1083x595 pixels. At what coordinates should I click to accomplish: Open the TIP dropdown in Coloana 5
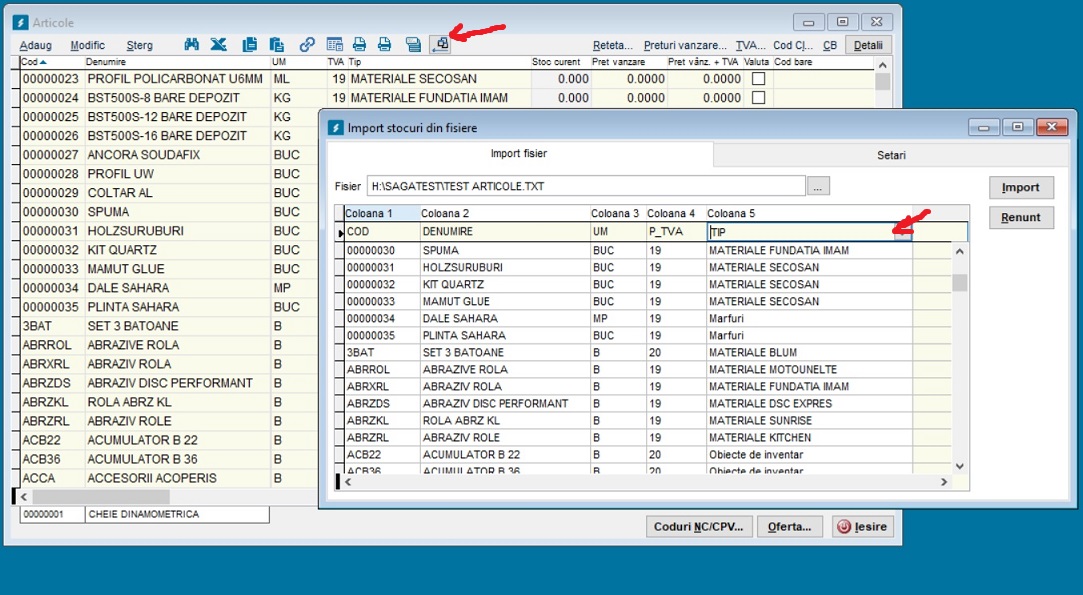(x=903, y=232)
